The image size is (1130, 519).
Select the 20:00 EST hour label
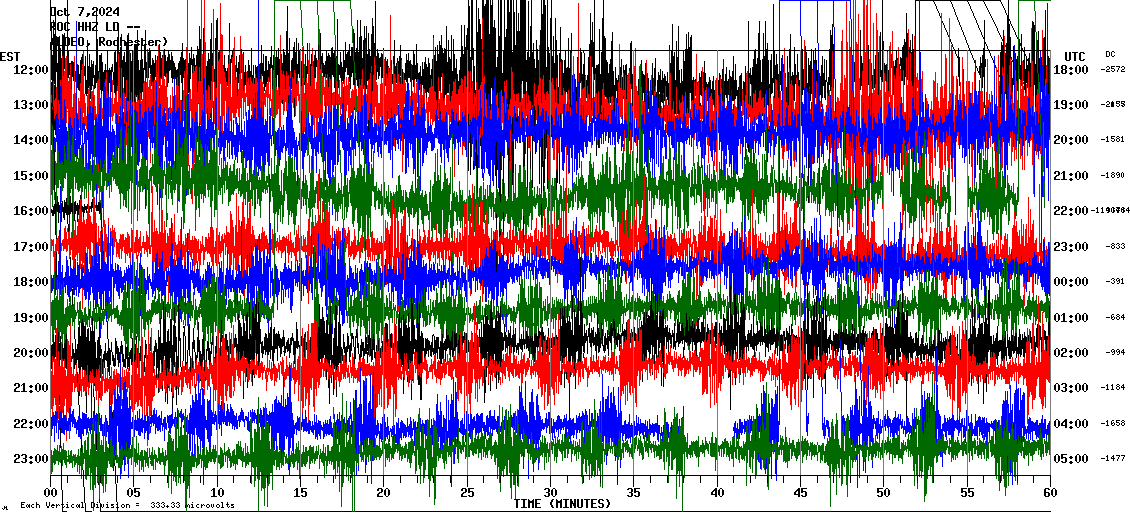[x=30, y=353]
